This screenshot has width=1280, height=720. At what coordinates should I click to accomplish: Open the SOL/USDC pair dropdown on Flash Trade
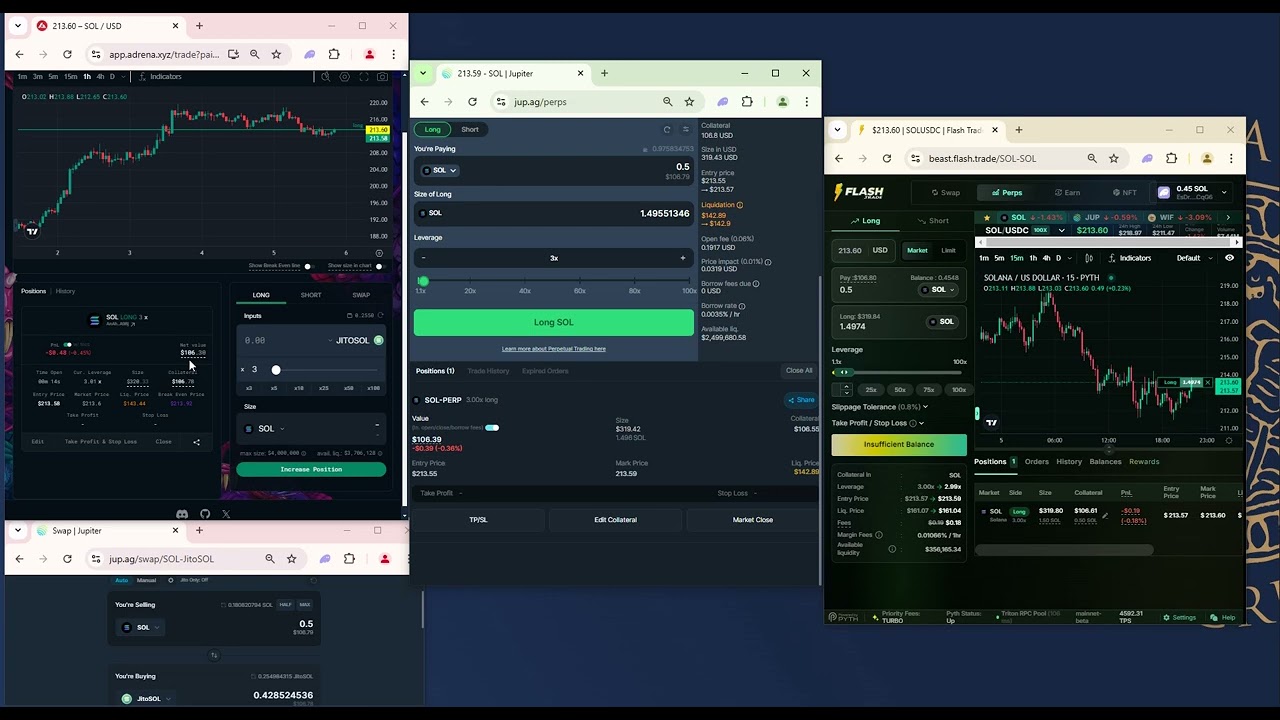[x=1061, y=230]
